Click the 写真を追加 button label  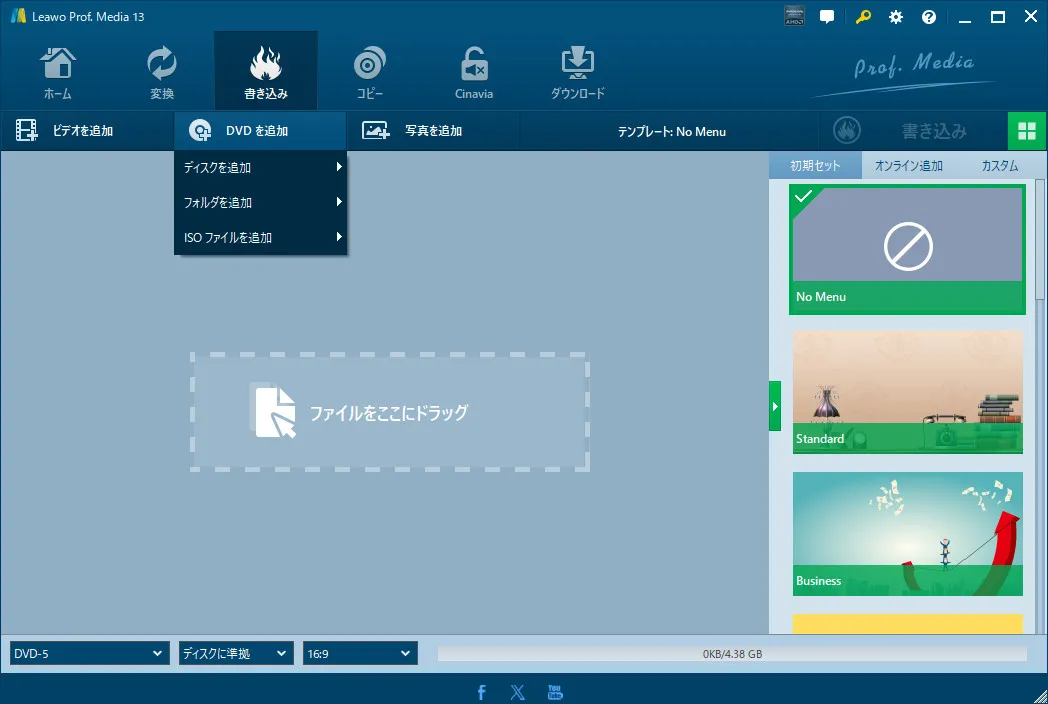click(x=434, y=131)
